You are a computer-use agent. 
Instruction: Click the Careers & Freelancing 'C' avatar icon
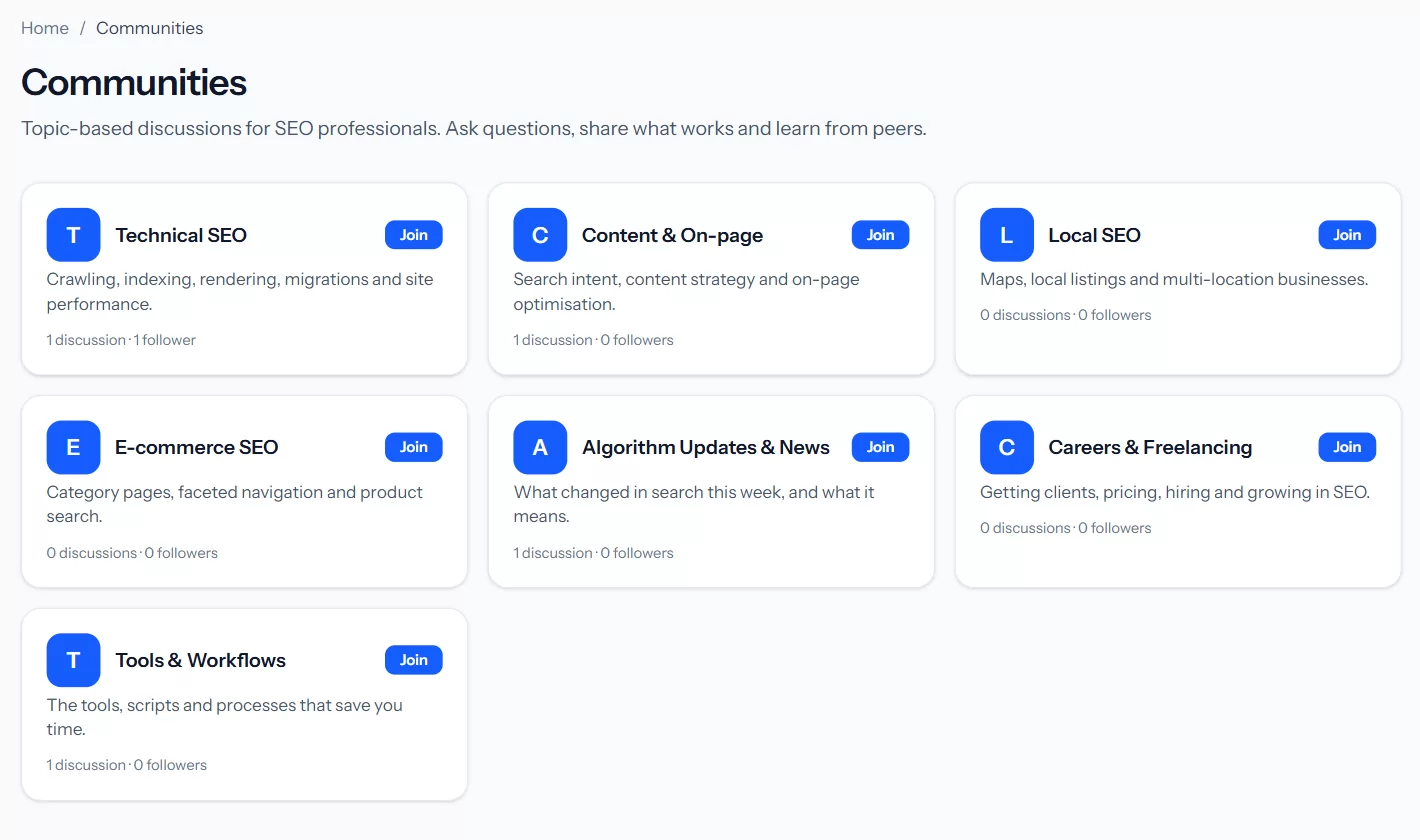[x=1007, y=447]
